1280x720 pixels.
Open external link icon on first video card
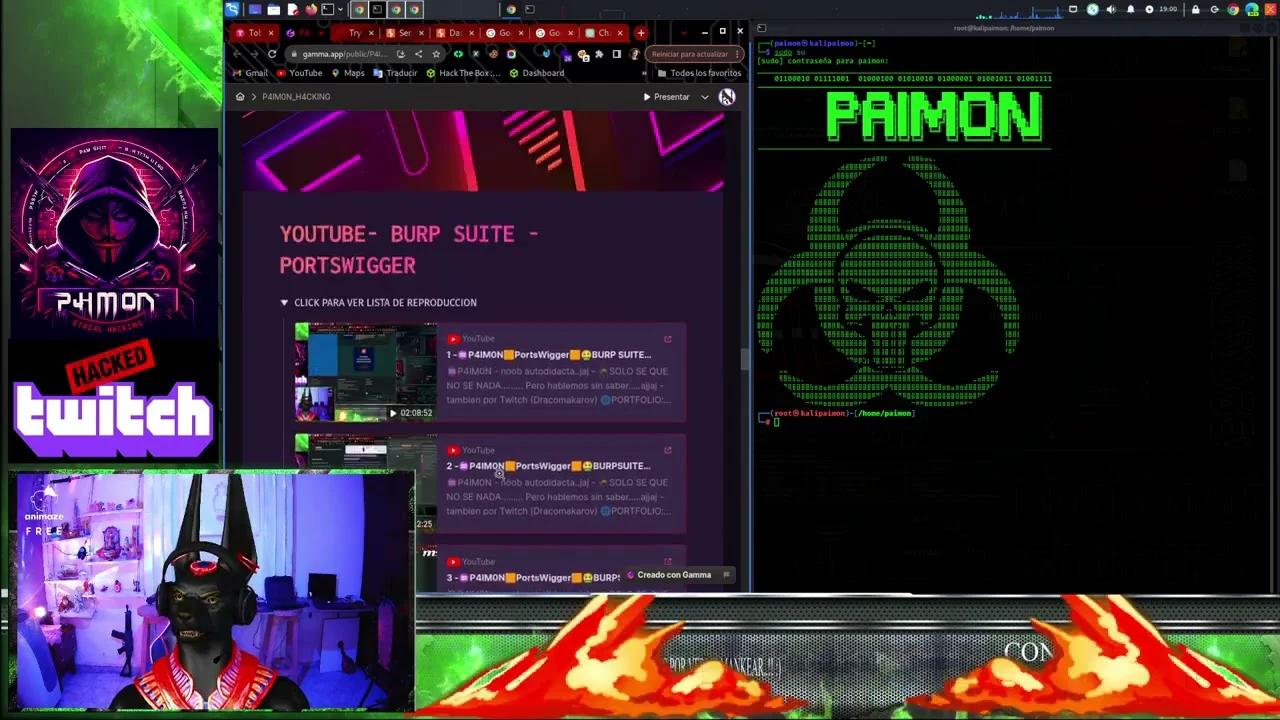[668, 339]
